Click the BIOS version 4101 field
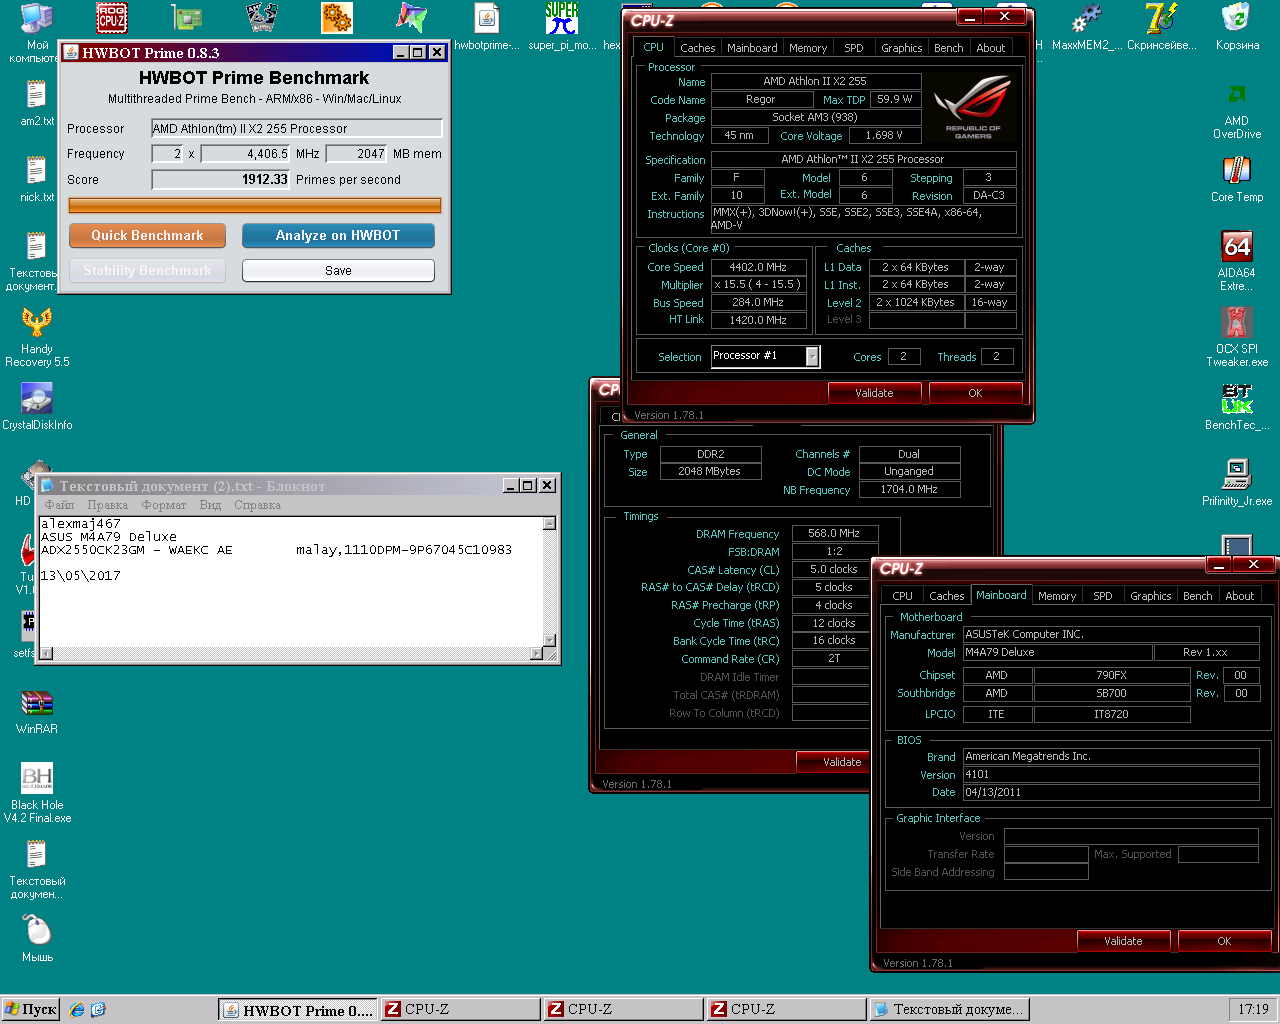This screenshot has height=1024, width=1280. point(1111,774)
